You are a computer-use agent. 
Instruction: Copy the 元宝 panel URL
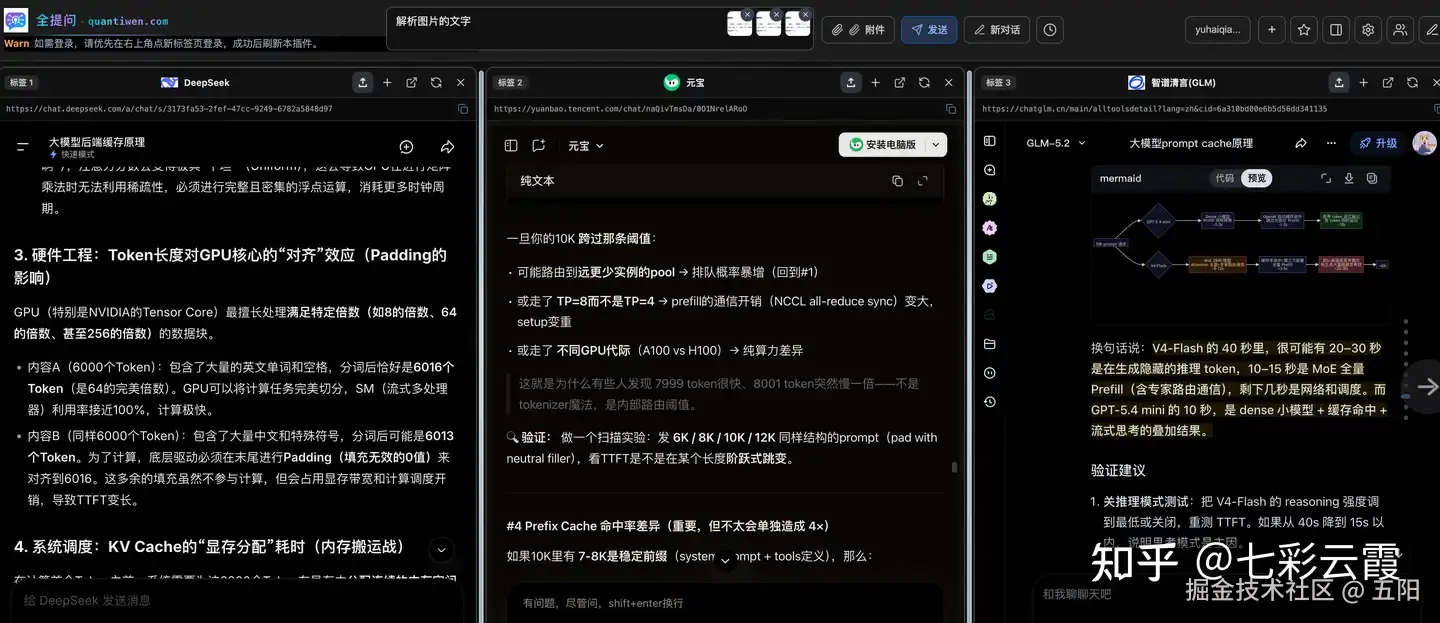[951, 109]
